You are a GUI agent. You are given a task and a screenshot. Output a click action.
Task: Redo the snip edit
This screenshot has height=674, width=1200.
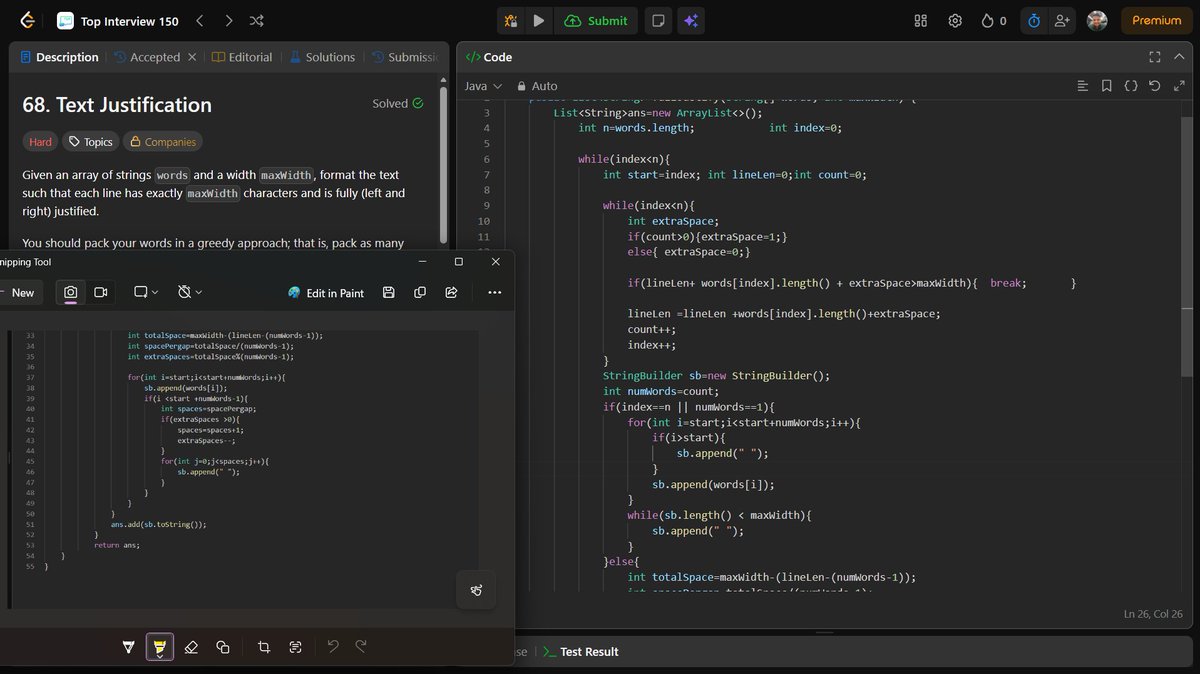[x=361, y=647]
